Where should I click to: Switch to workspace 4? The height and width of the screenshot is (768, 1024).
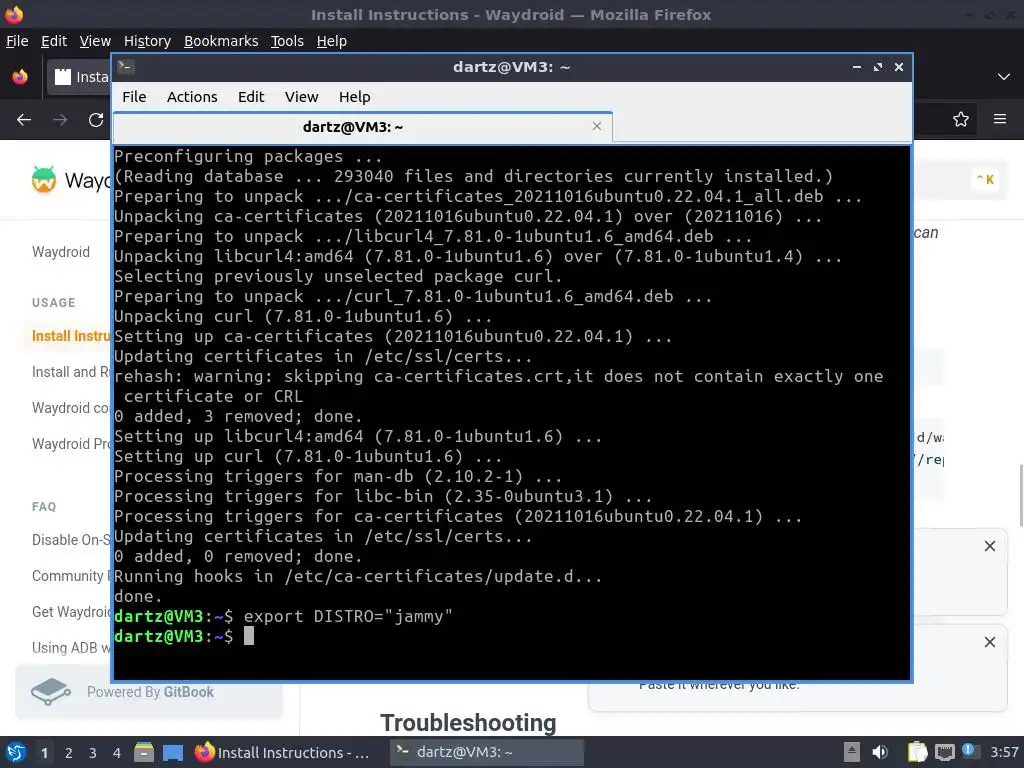117,753
